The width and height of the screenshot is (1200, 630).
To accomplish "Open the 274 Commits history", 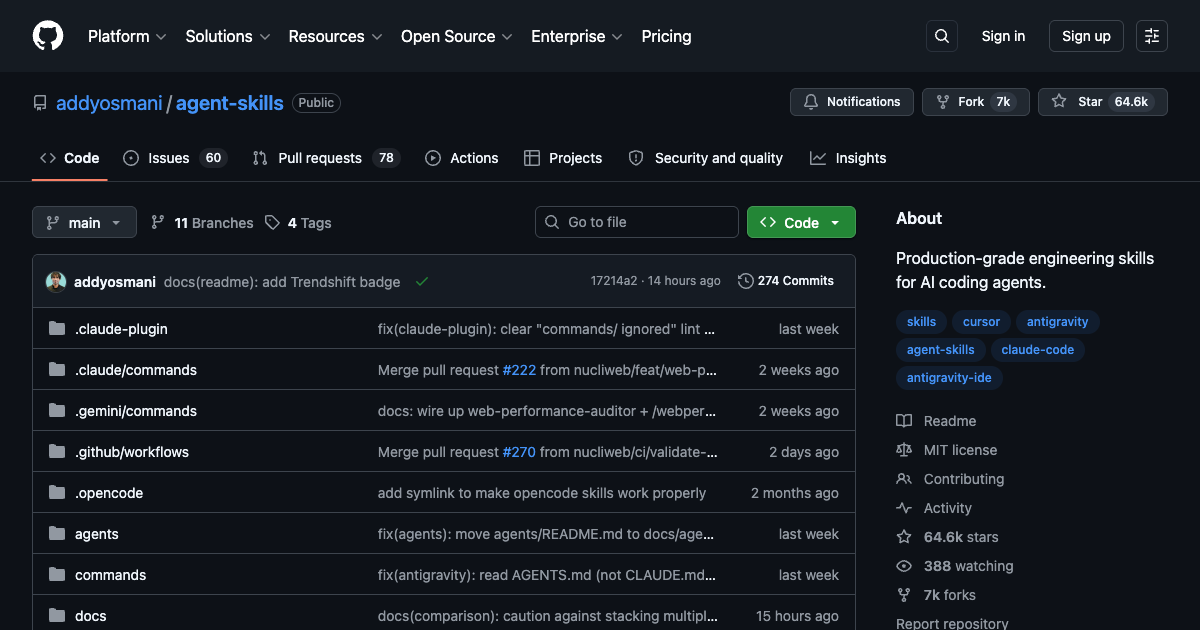I will tap(786, 281).
